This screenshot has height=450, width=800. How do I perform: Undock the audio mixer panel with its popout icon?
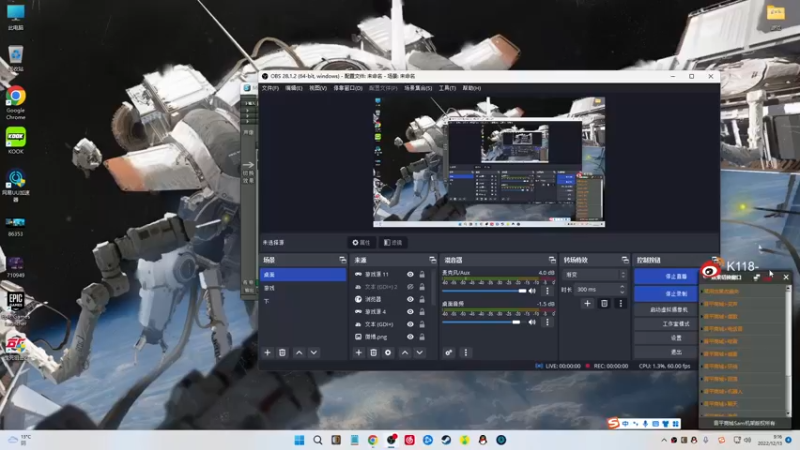click(552, 260)
